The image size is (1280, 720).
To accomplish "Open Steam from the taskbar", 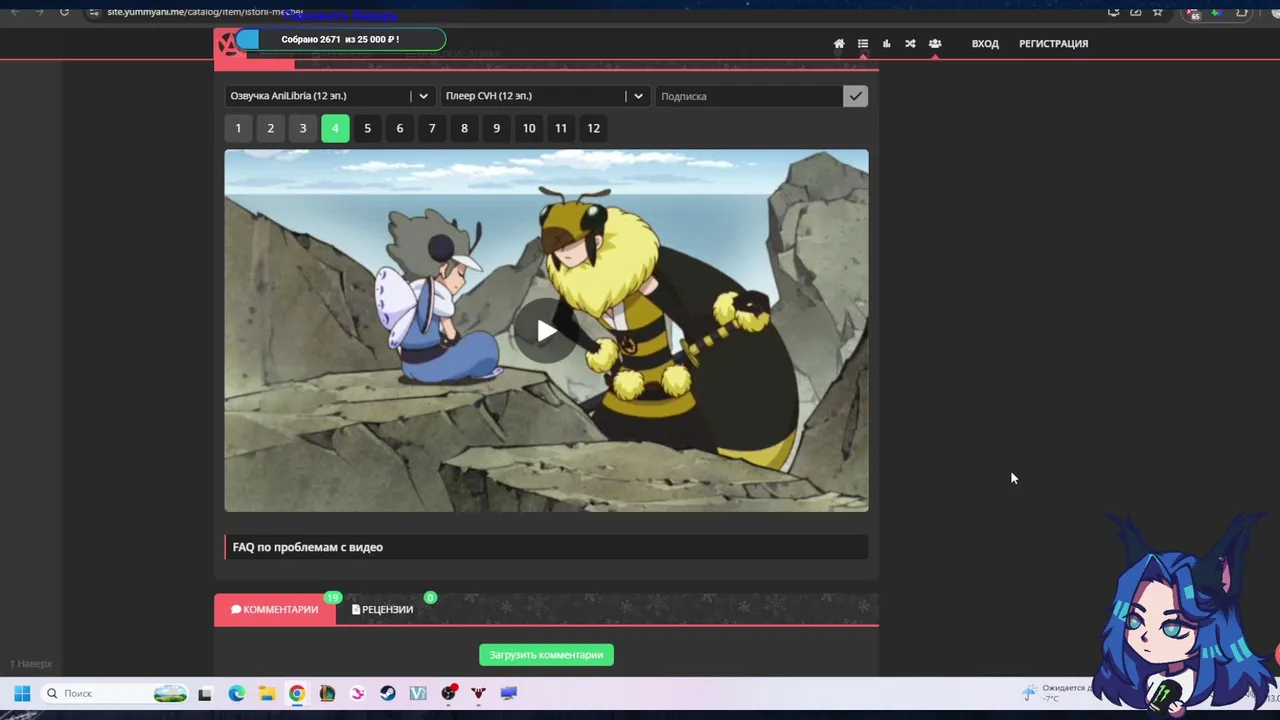I will 388,693.
